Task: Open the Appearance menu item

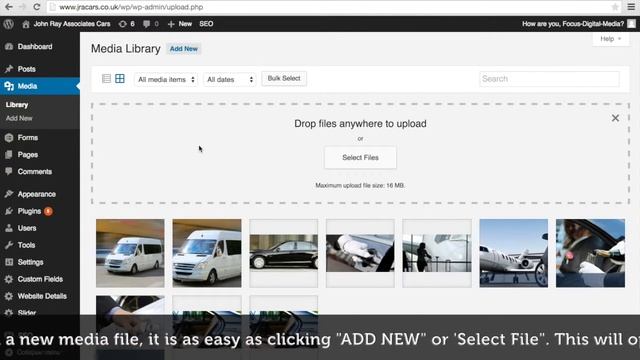Action: [x=37, y=194]
